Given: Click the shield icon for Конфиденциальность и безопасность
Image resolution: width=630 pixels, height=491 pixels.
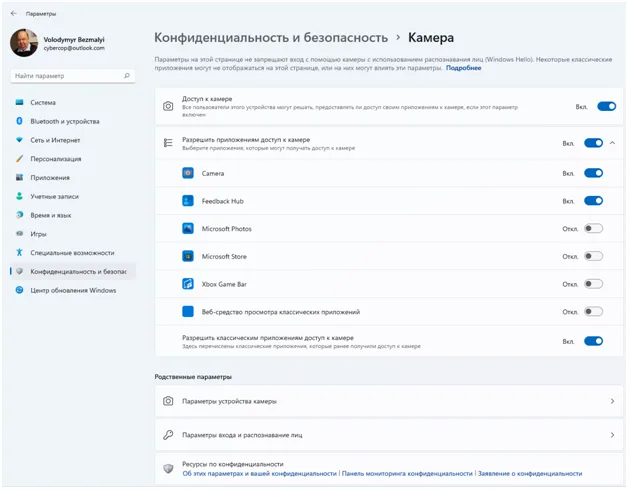Looking at the screenshot, I should [19, 271].
